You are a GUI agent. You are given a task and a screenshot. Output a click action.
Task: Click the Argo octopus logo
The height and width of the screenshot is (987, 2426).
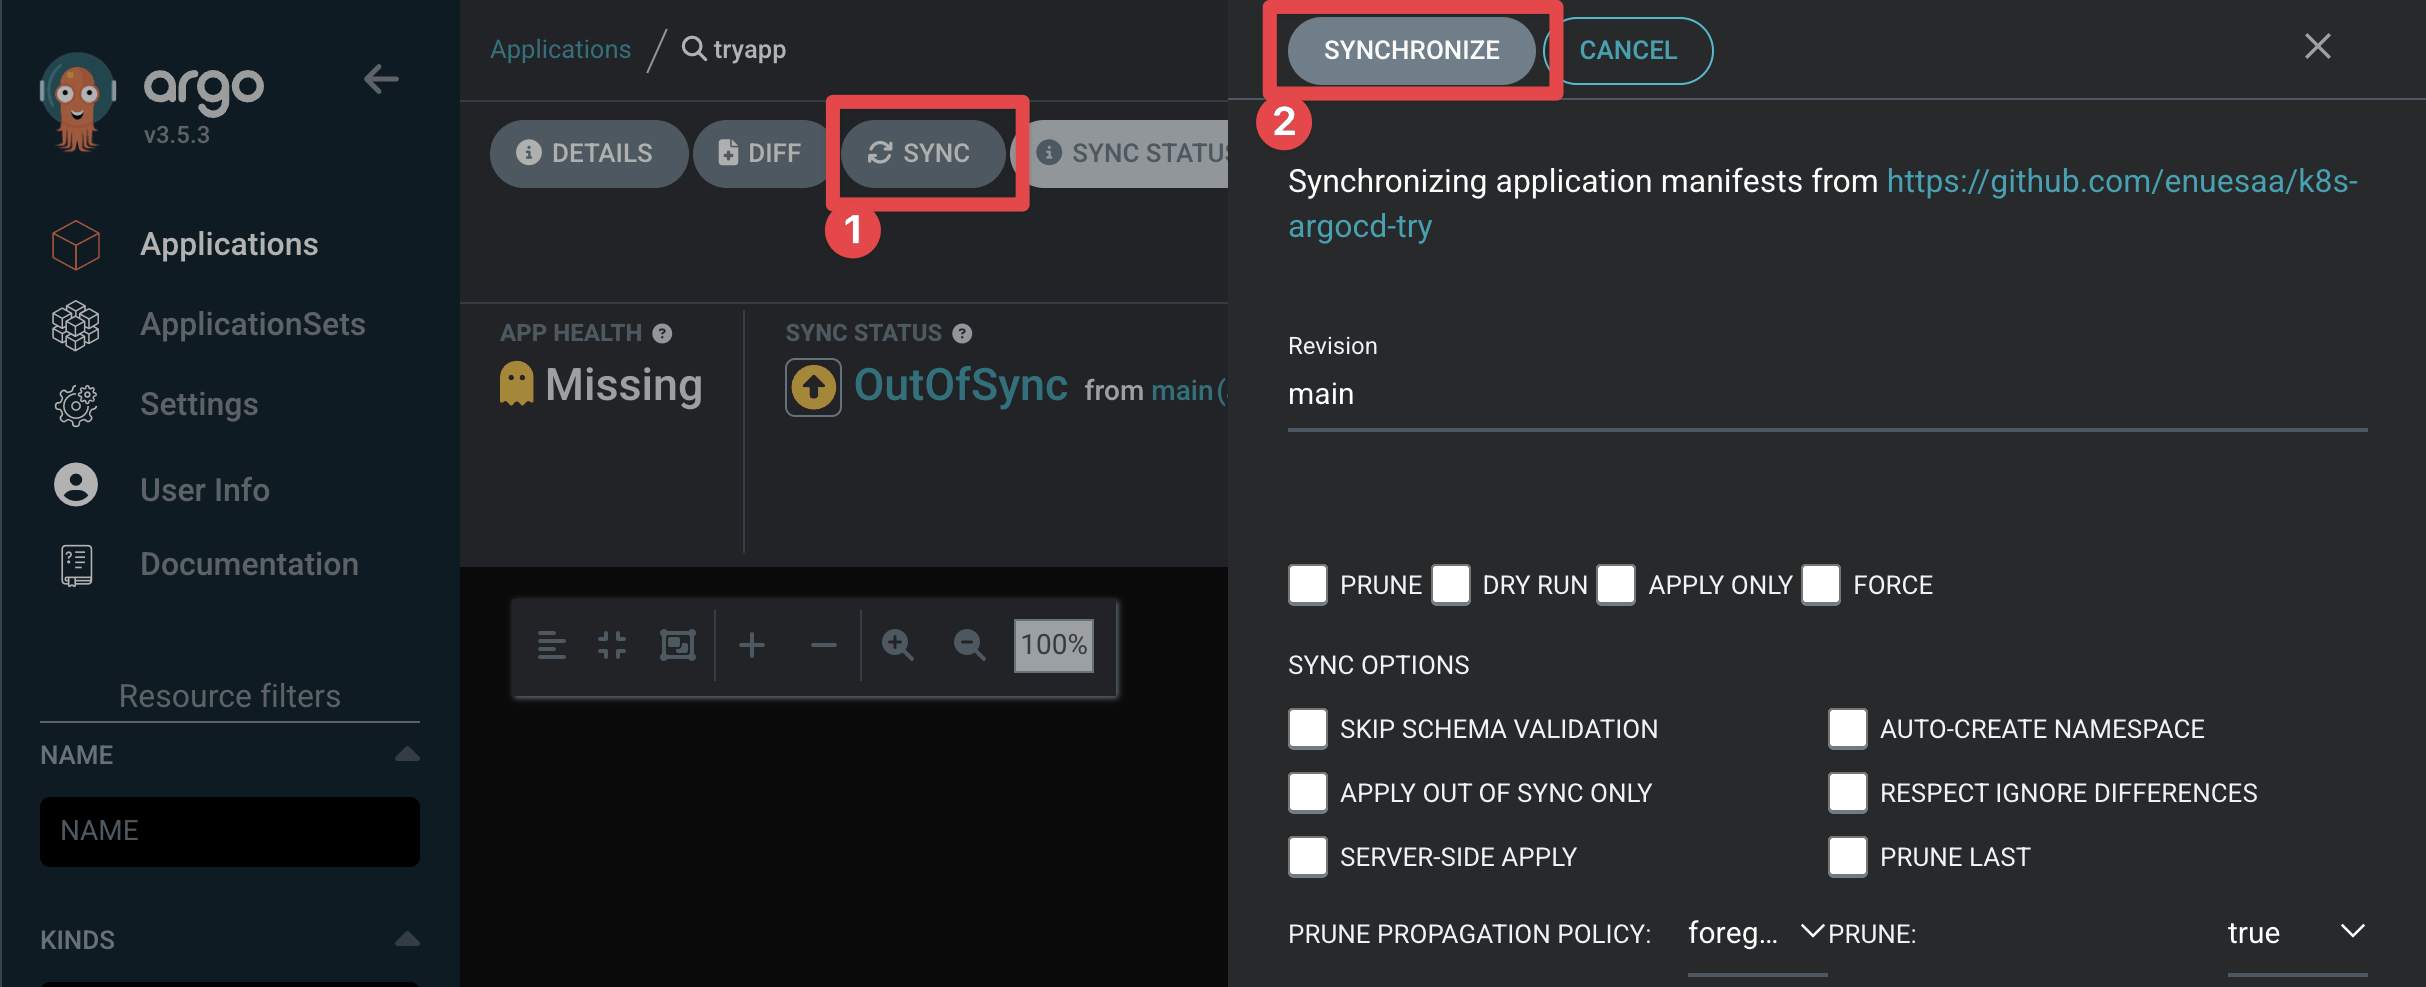78,101
